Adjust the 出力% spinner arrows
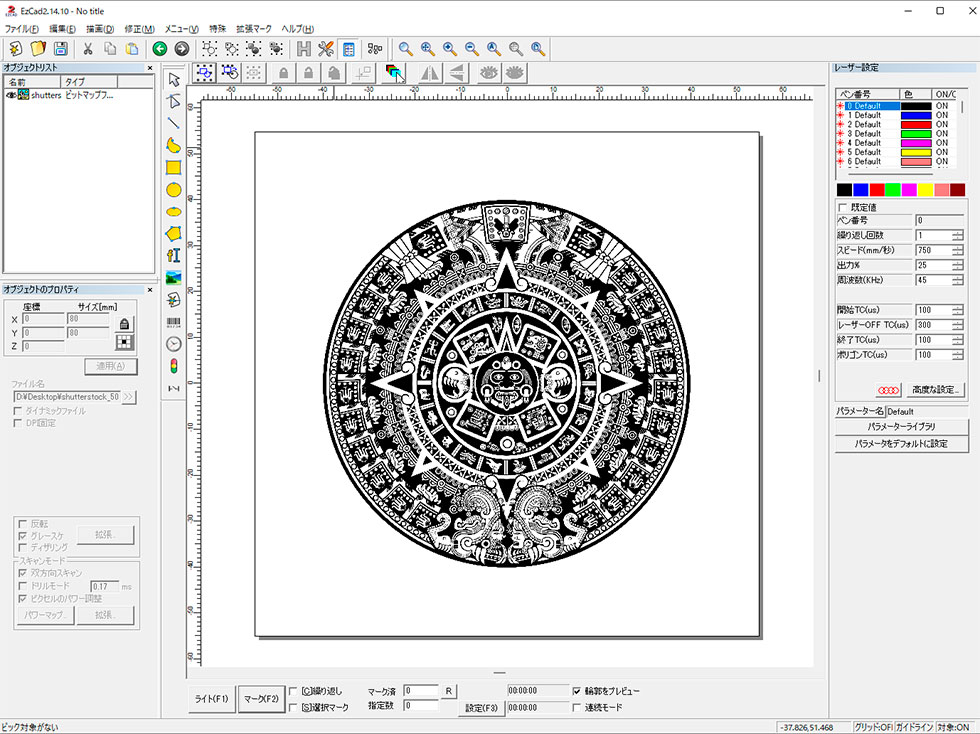 pos(958,265)
